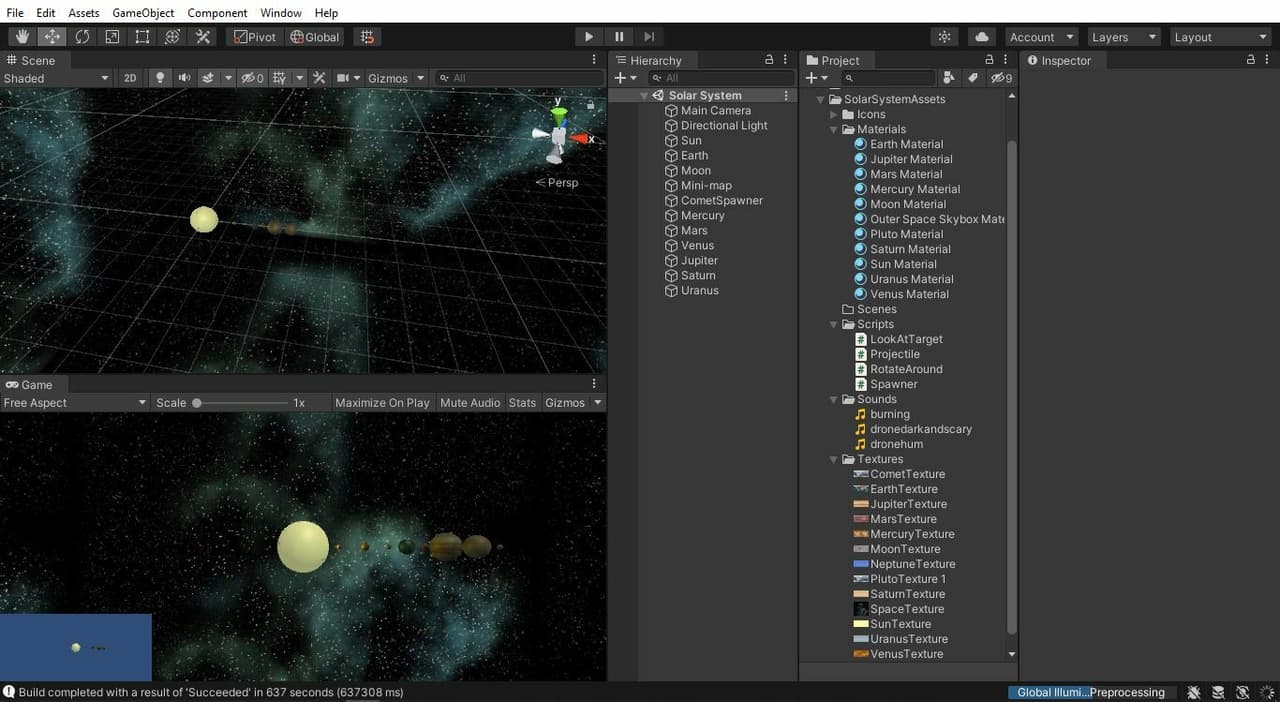Open Scene panel more options menu
This screenshot has width=1280, height=702.
tap(594, 60)
